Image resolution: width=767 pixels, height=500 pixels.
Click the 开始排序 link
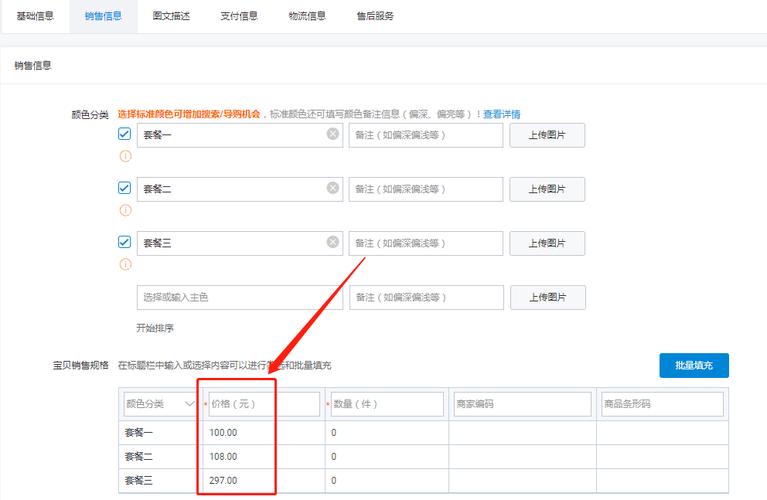tap(155, 328)
